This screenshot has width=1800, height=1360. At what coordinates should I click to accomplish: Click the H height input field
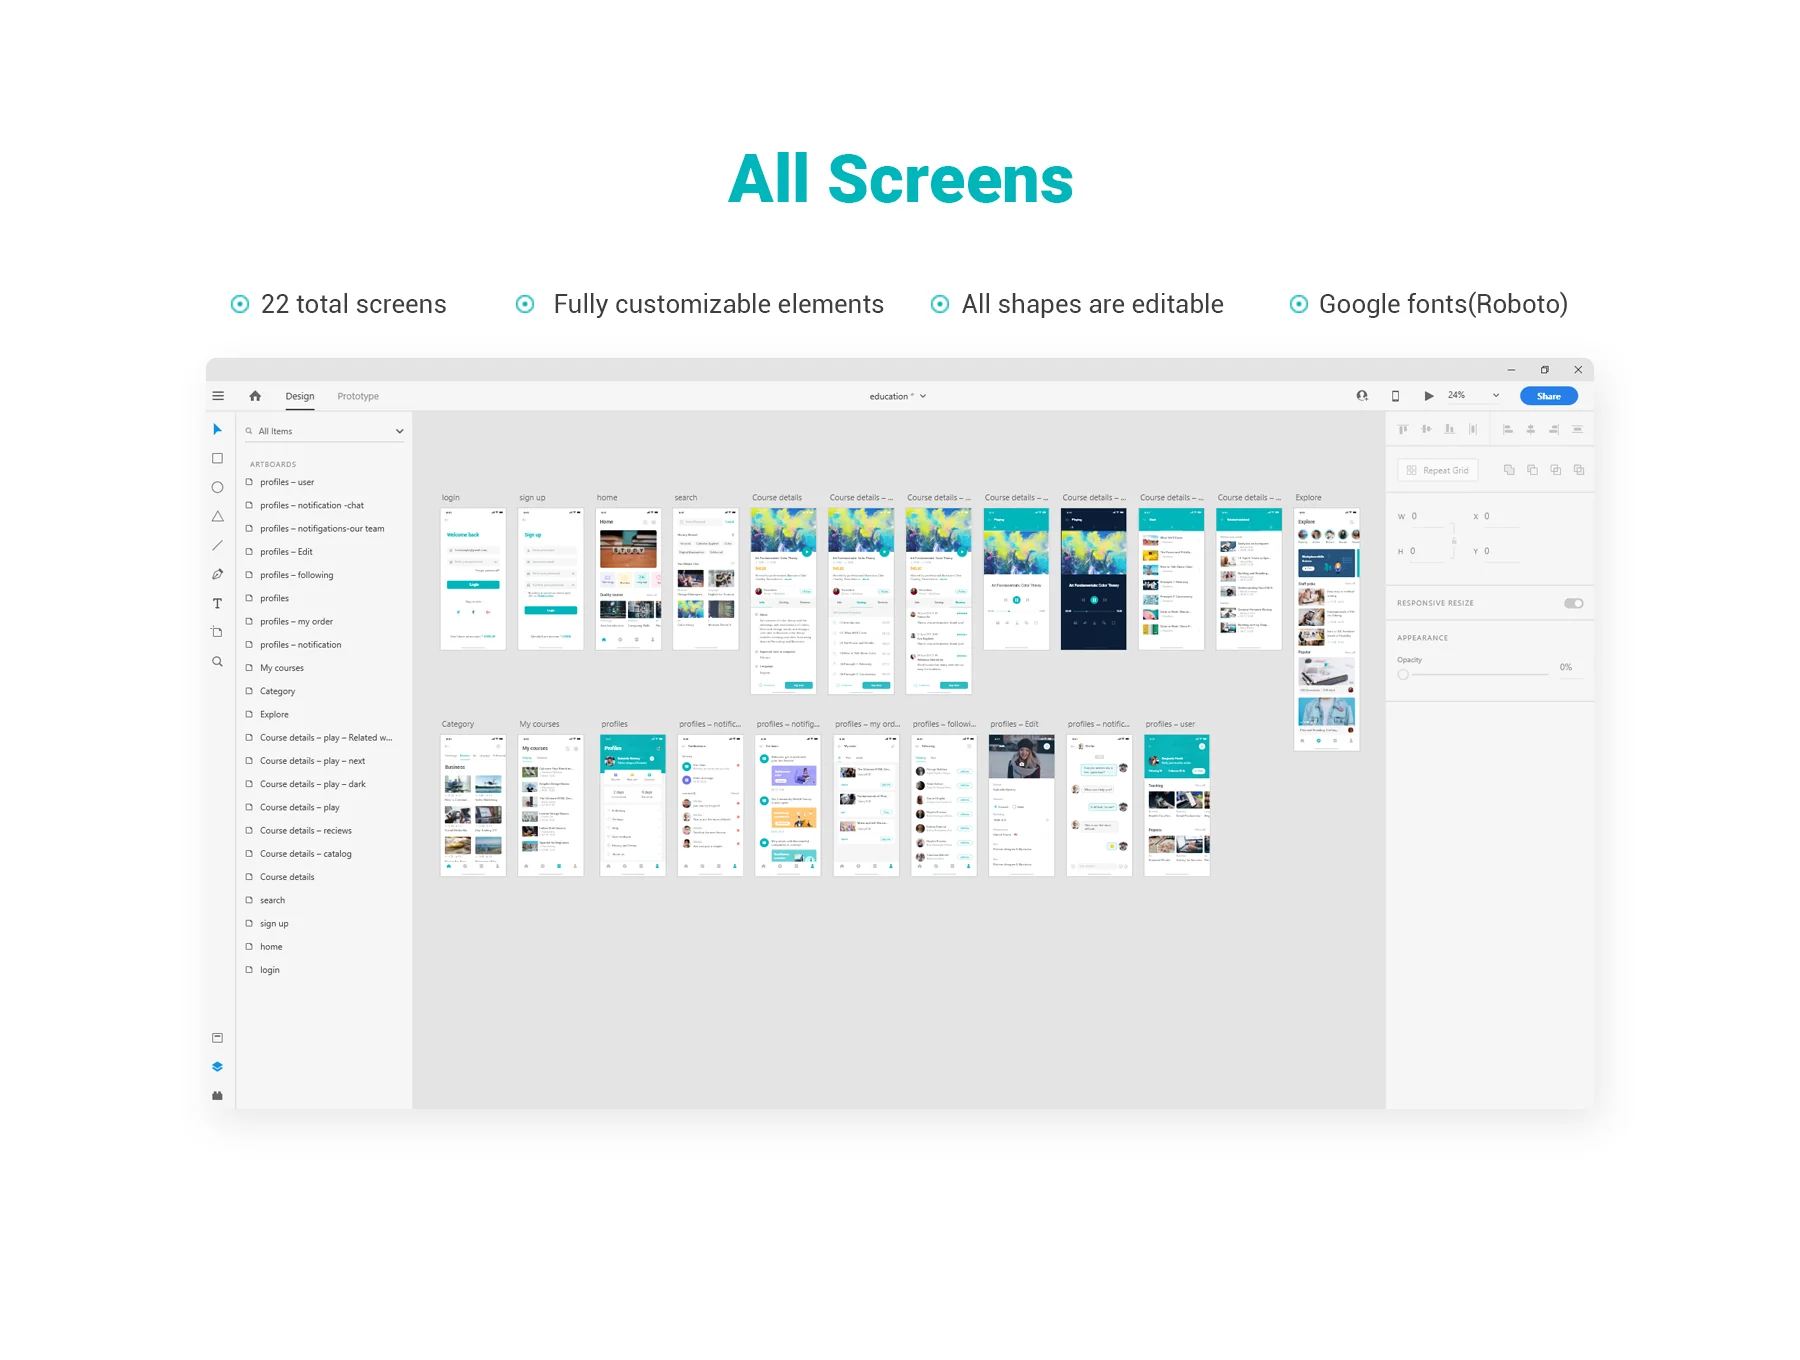click(x=1428, y=551)
